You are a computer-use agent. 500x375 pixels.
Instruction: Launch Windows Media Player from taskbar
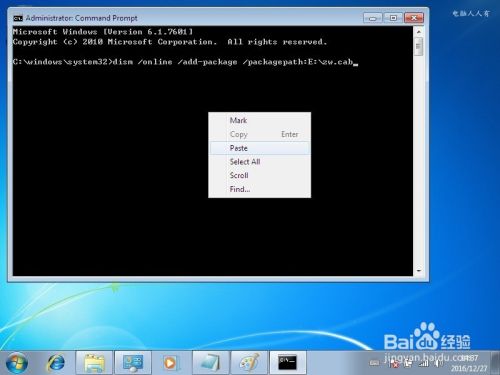click(171, 363)
